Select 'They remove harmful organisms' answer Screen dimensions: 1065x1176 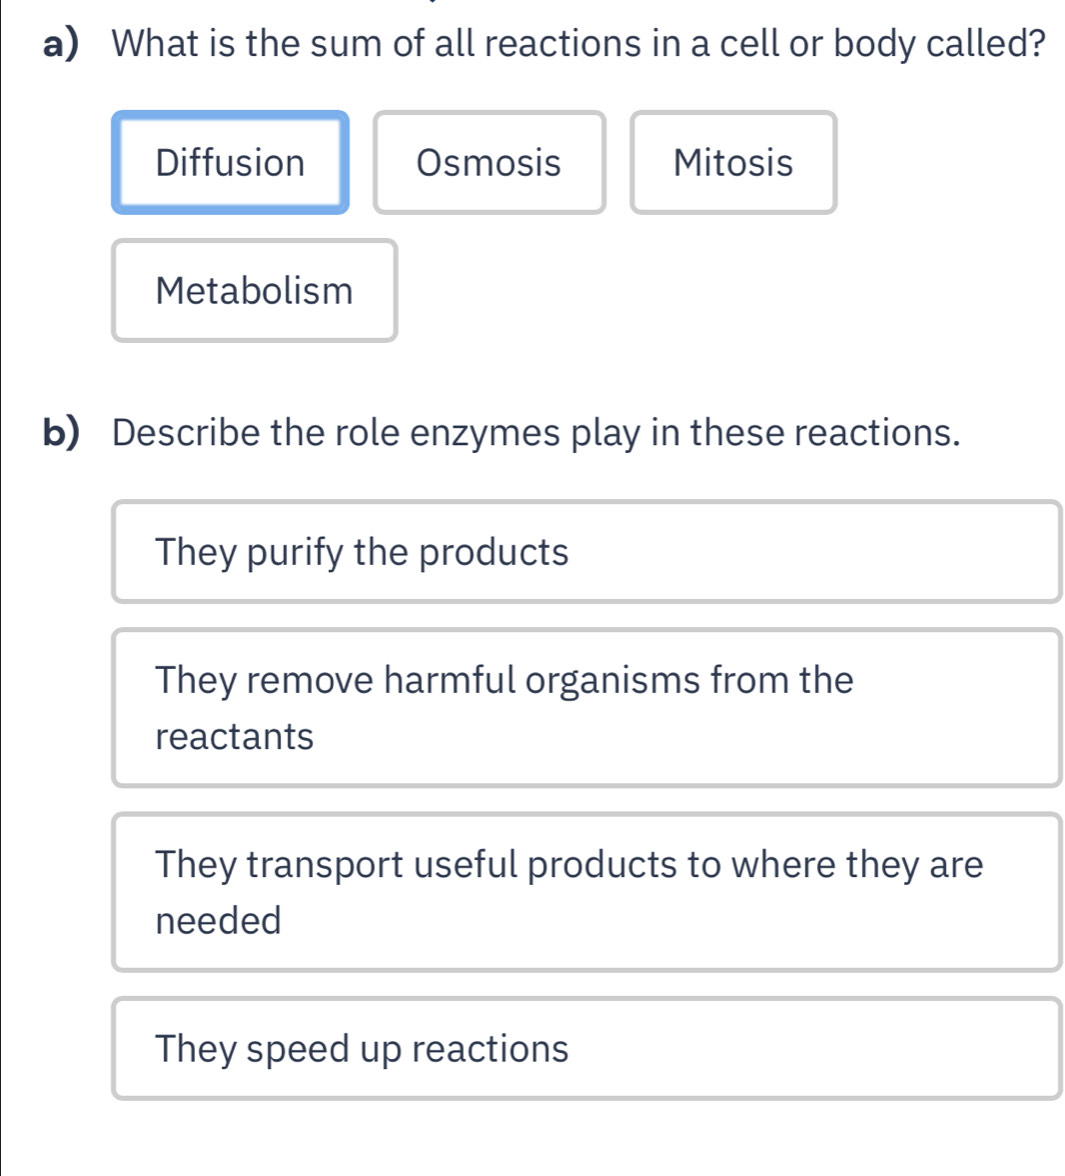[x=586, y=708]
